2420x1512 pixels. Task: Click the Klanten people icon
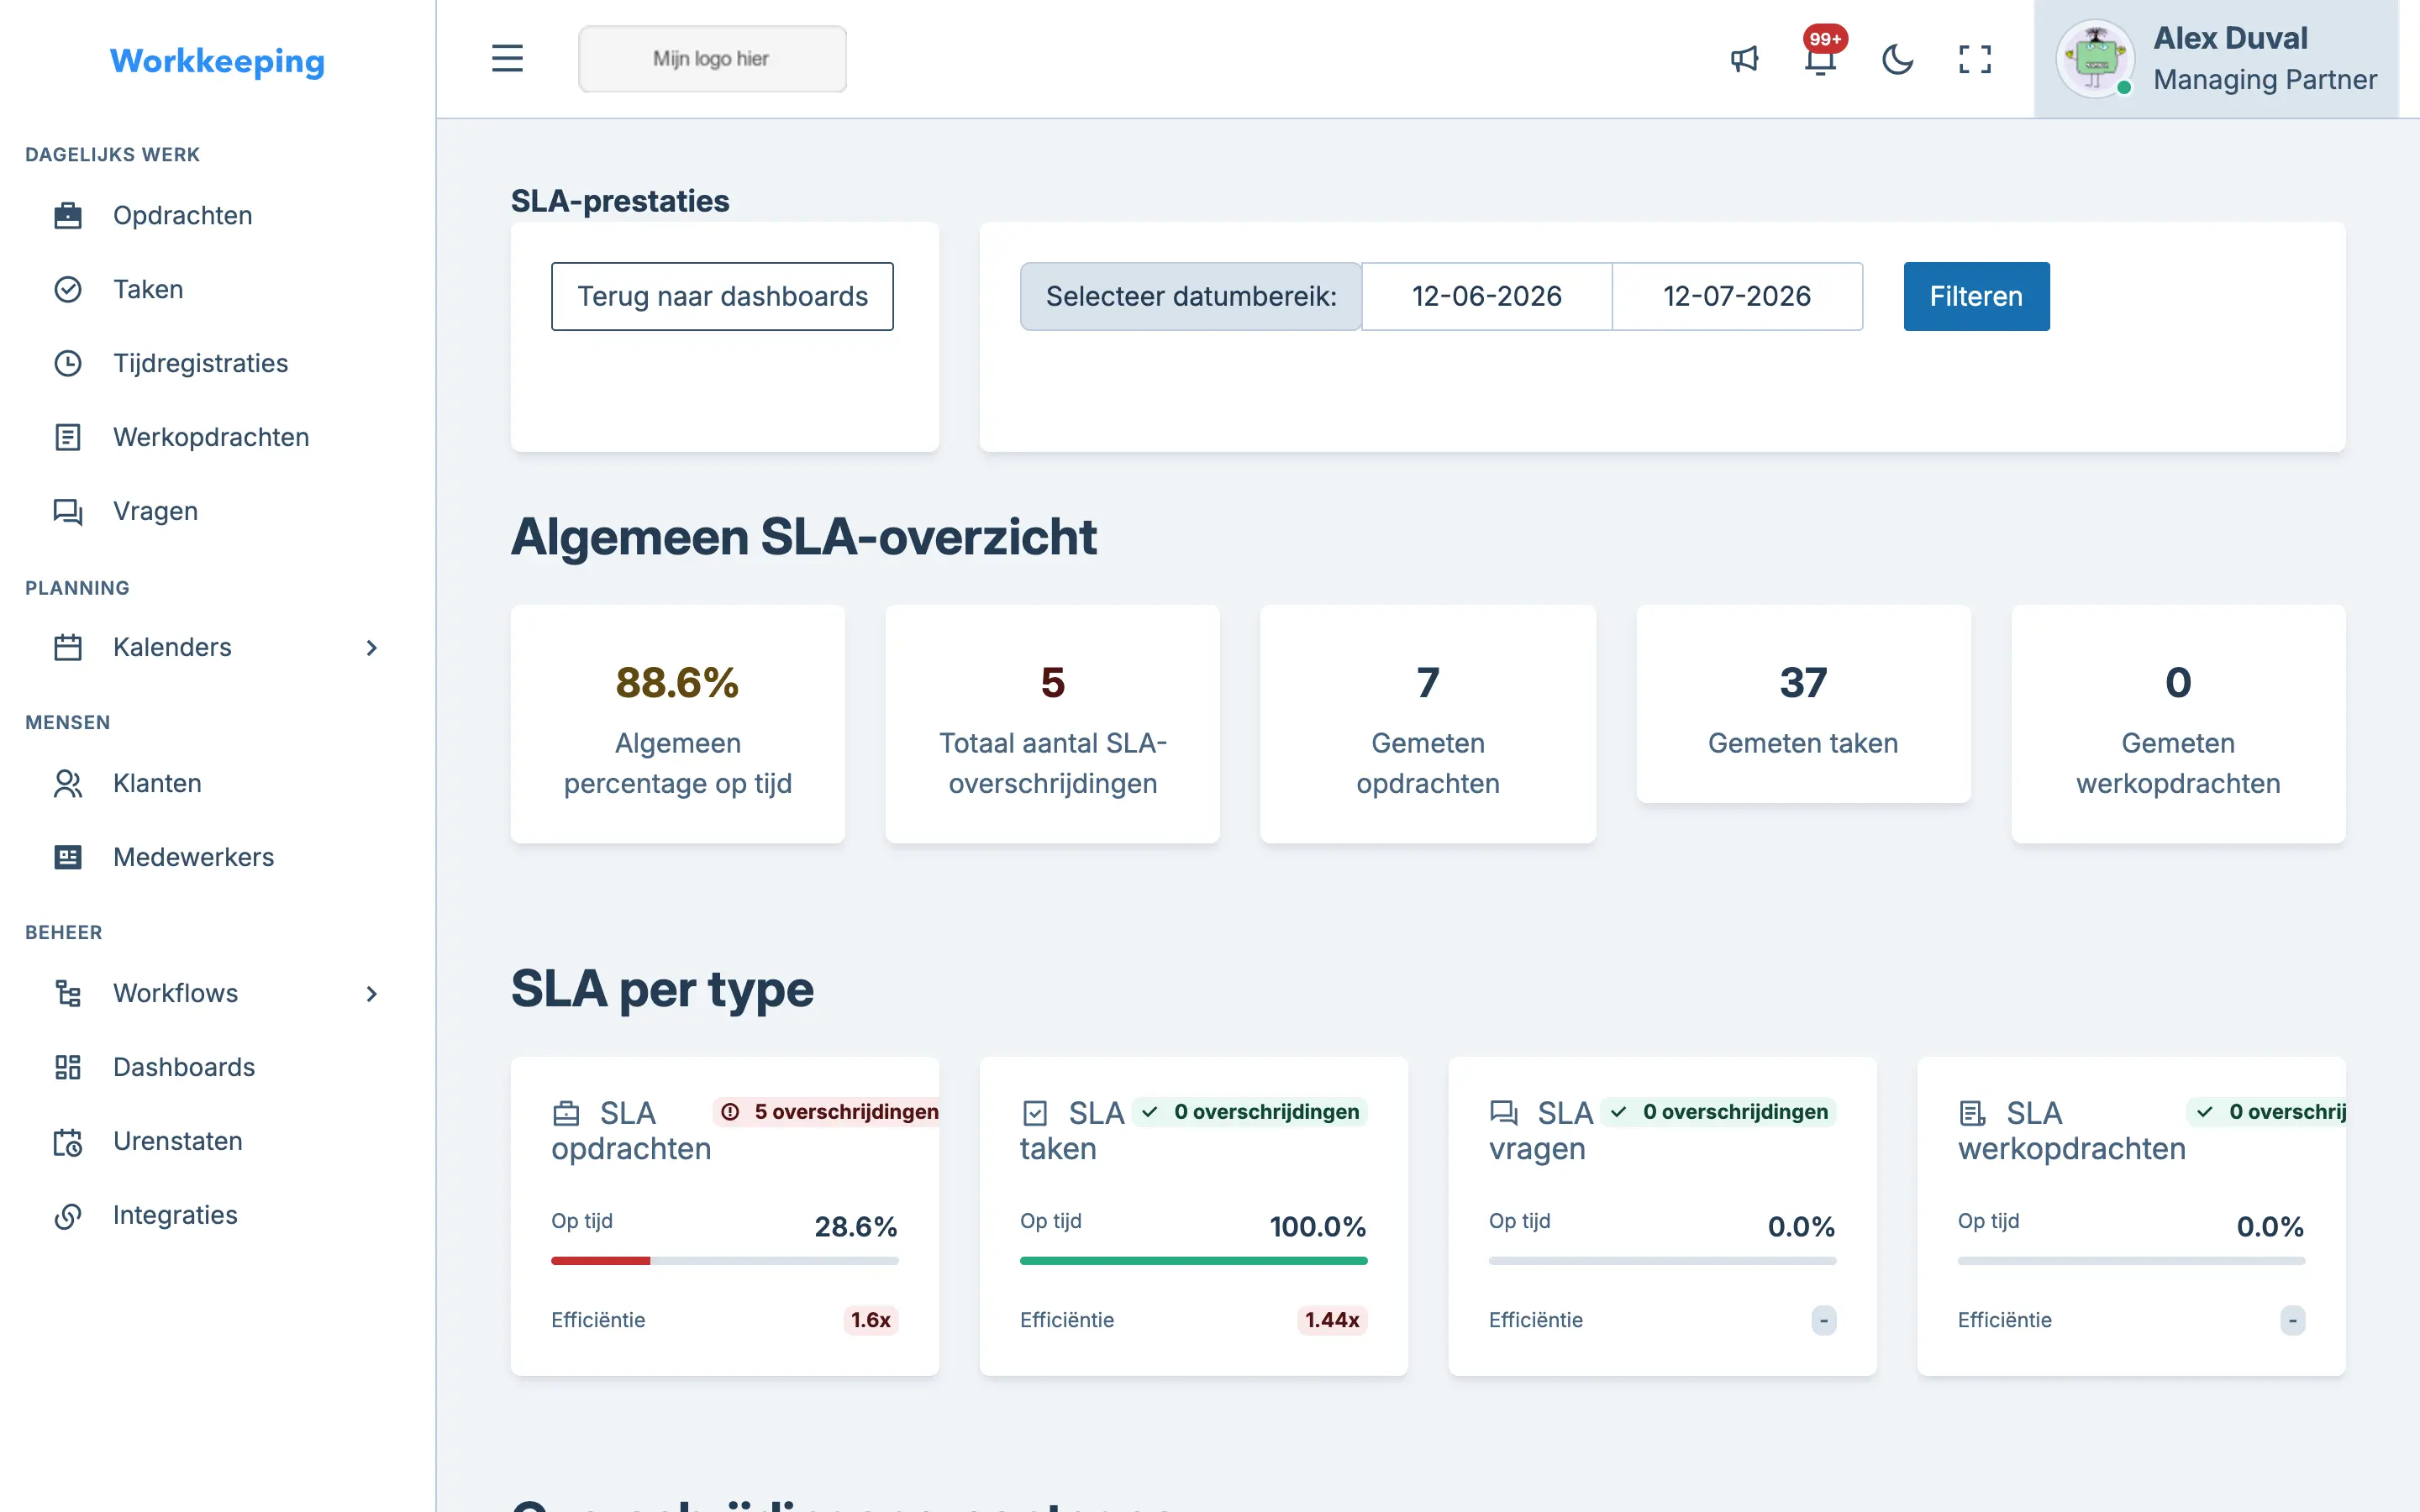67,783
